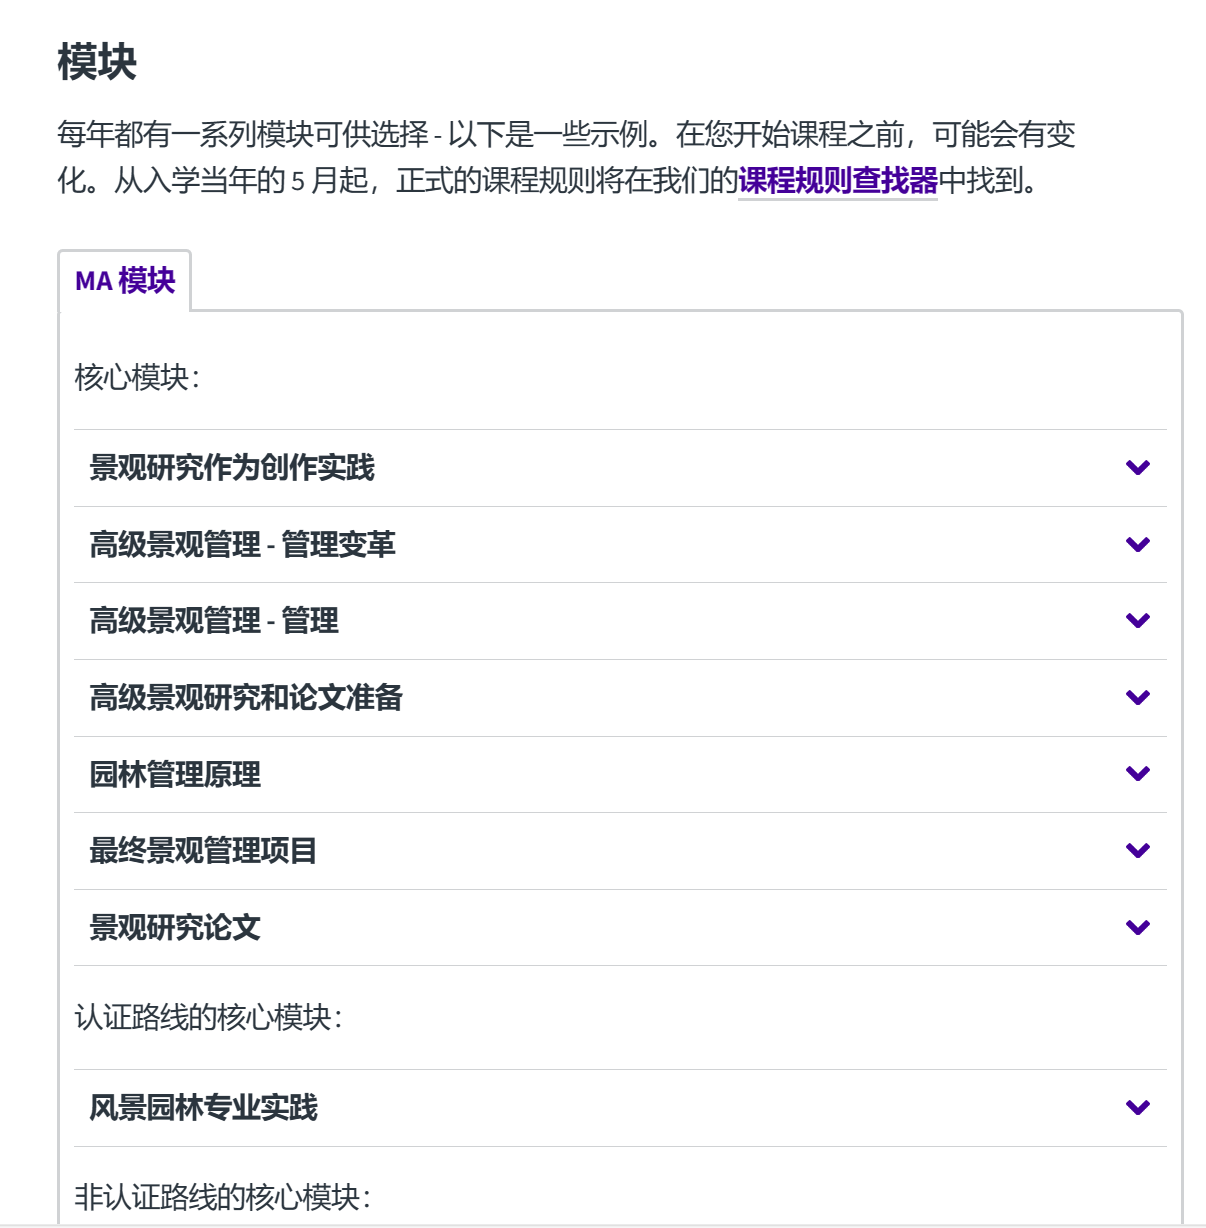Click chevron icon beside 最终景观管理项目
This screenshot has width=1206, height=1228.
pos(1137,851)
